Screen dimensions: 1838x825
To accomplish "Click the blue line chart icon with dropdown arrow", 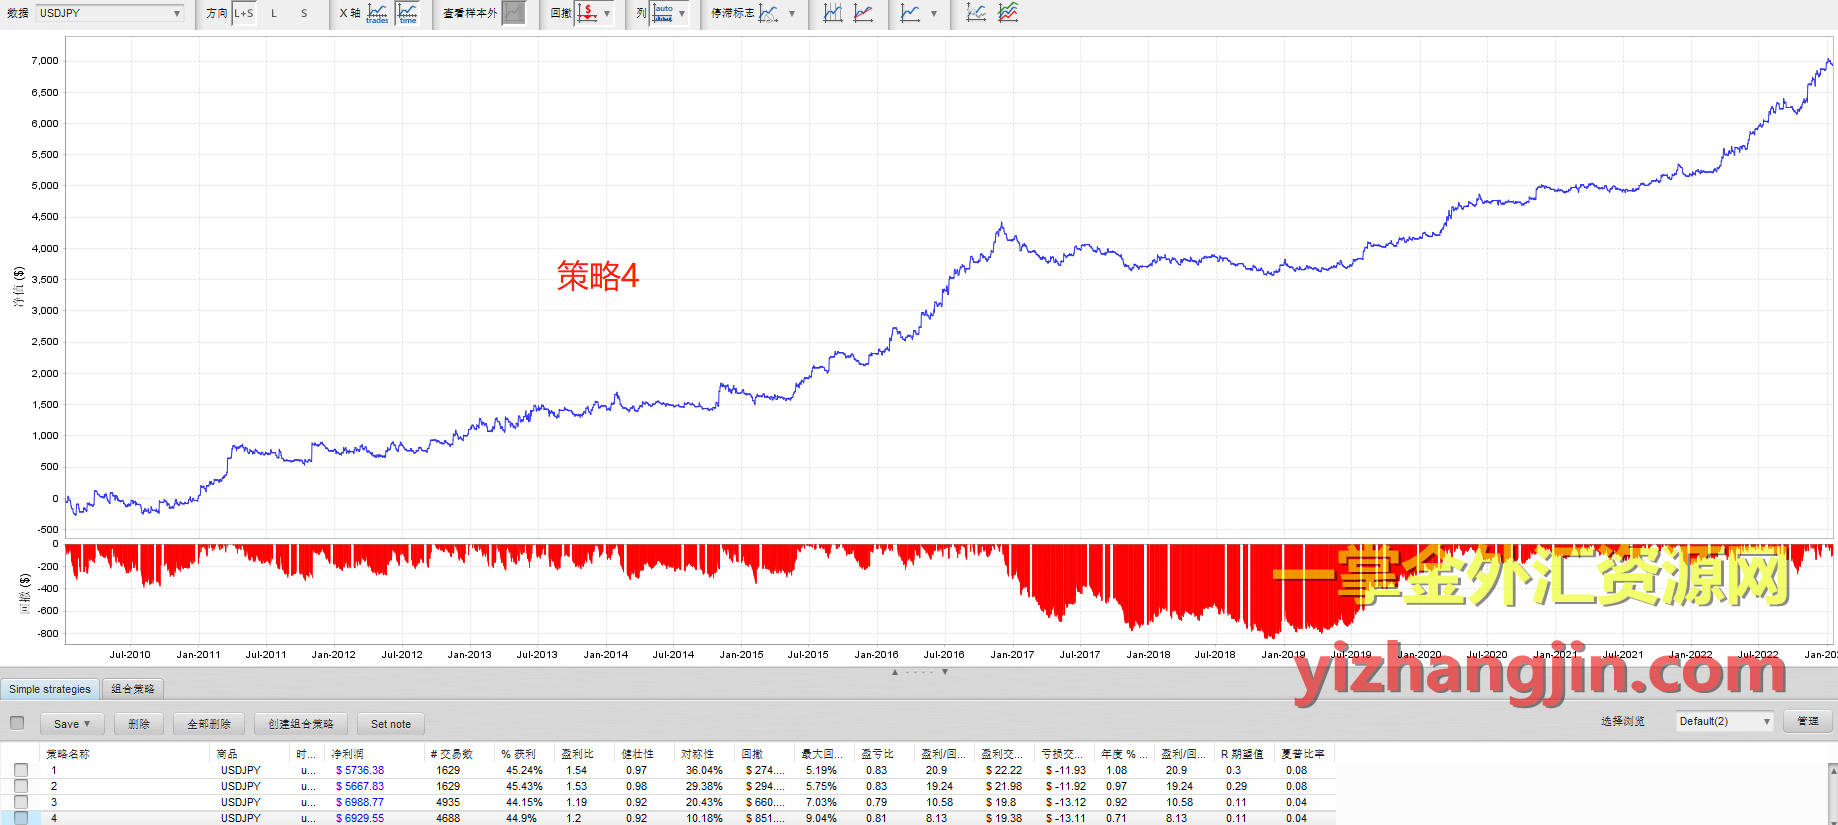I will coord(910,13).
